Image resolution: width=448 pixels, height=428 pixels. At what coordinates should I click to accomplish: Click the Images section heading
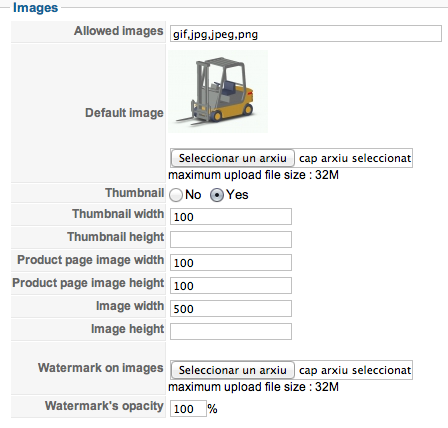point(35,7)
